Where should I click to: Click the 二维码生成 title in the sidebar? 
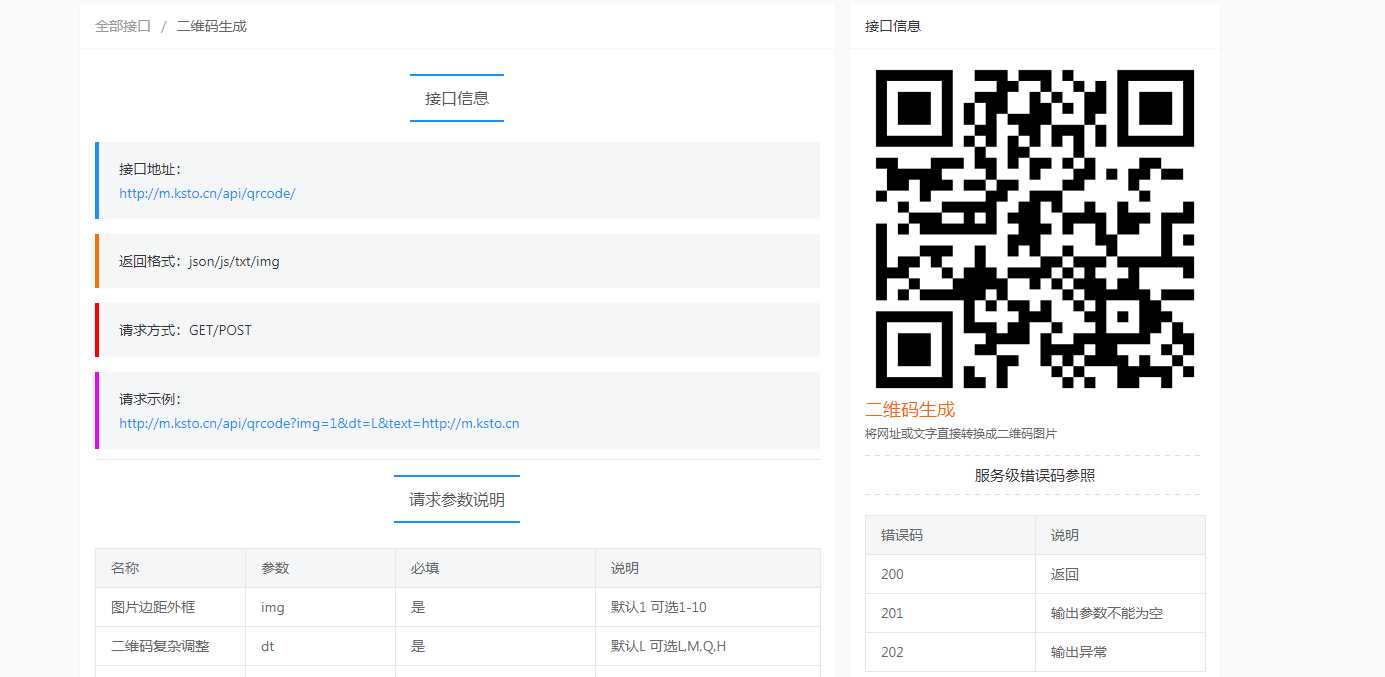910,409
